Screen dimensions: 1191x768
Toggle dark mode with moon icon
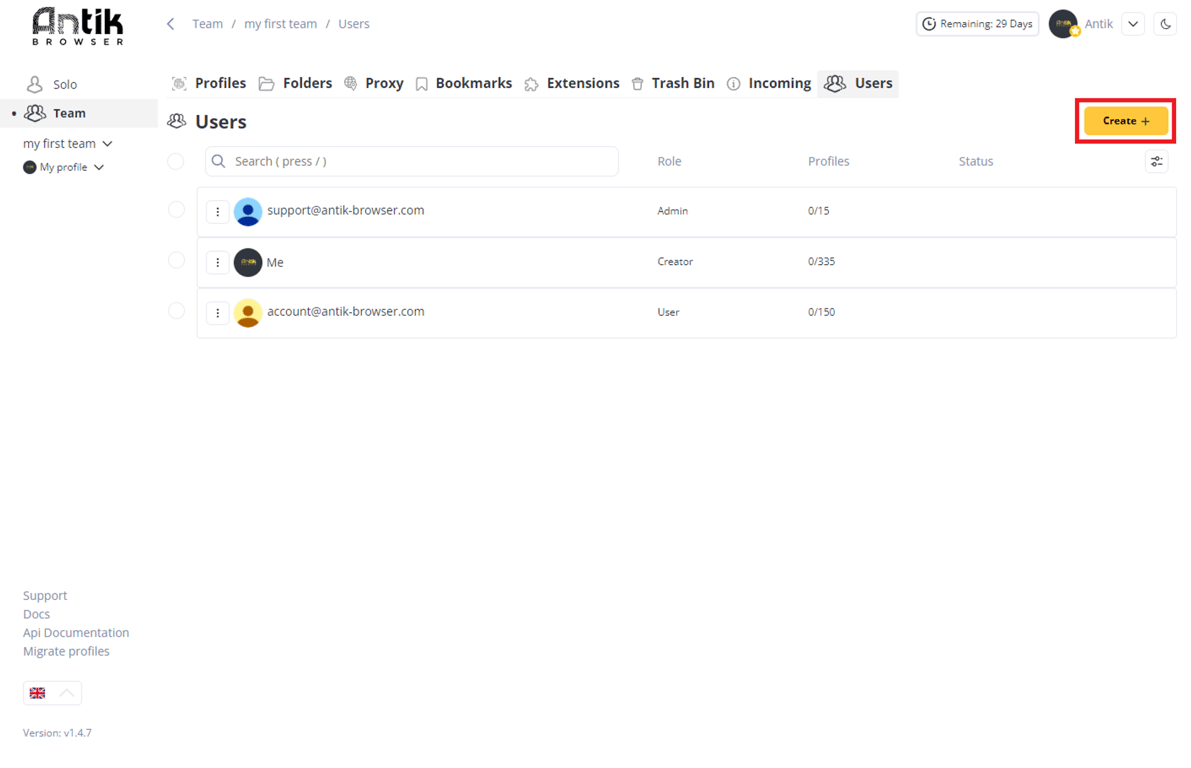click(x=1165, y=24)
